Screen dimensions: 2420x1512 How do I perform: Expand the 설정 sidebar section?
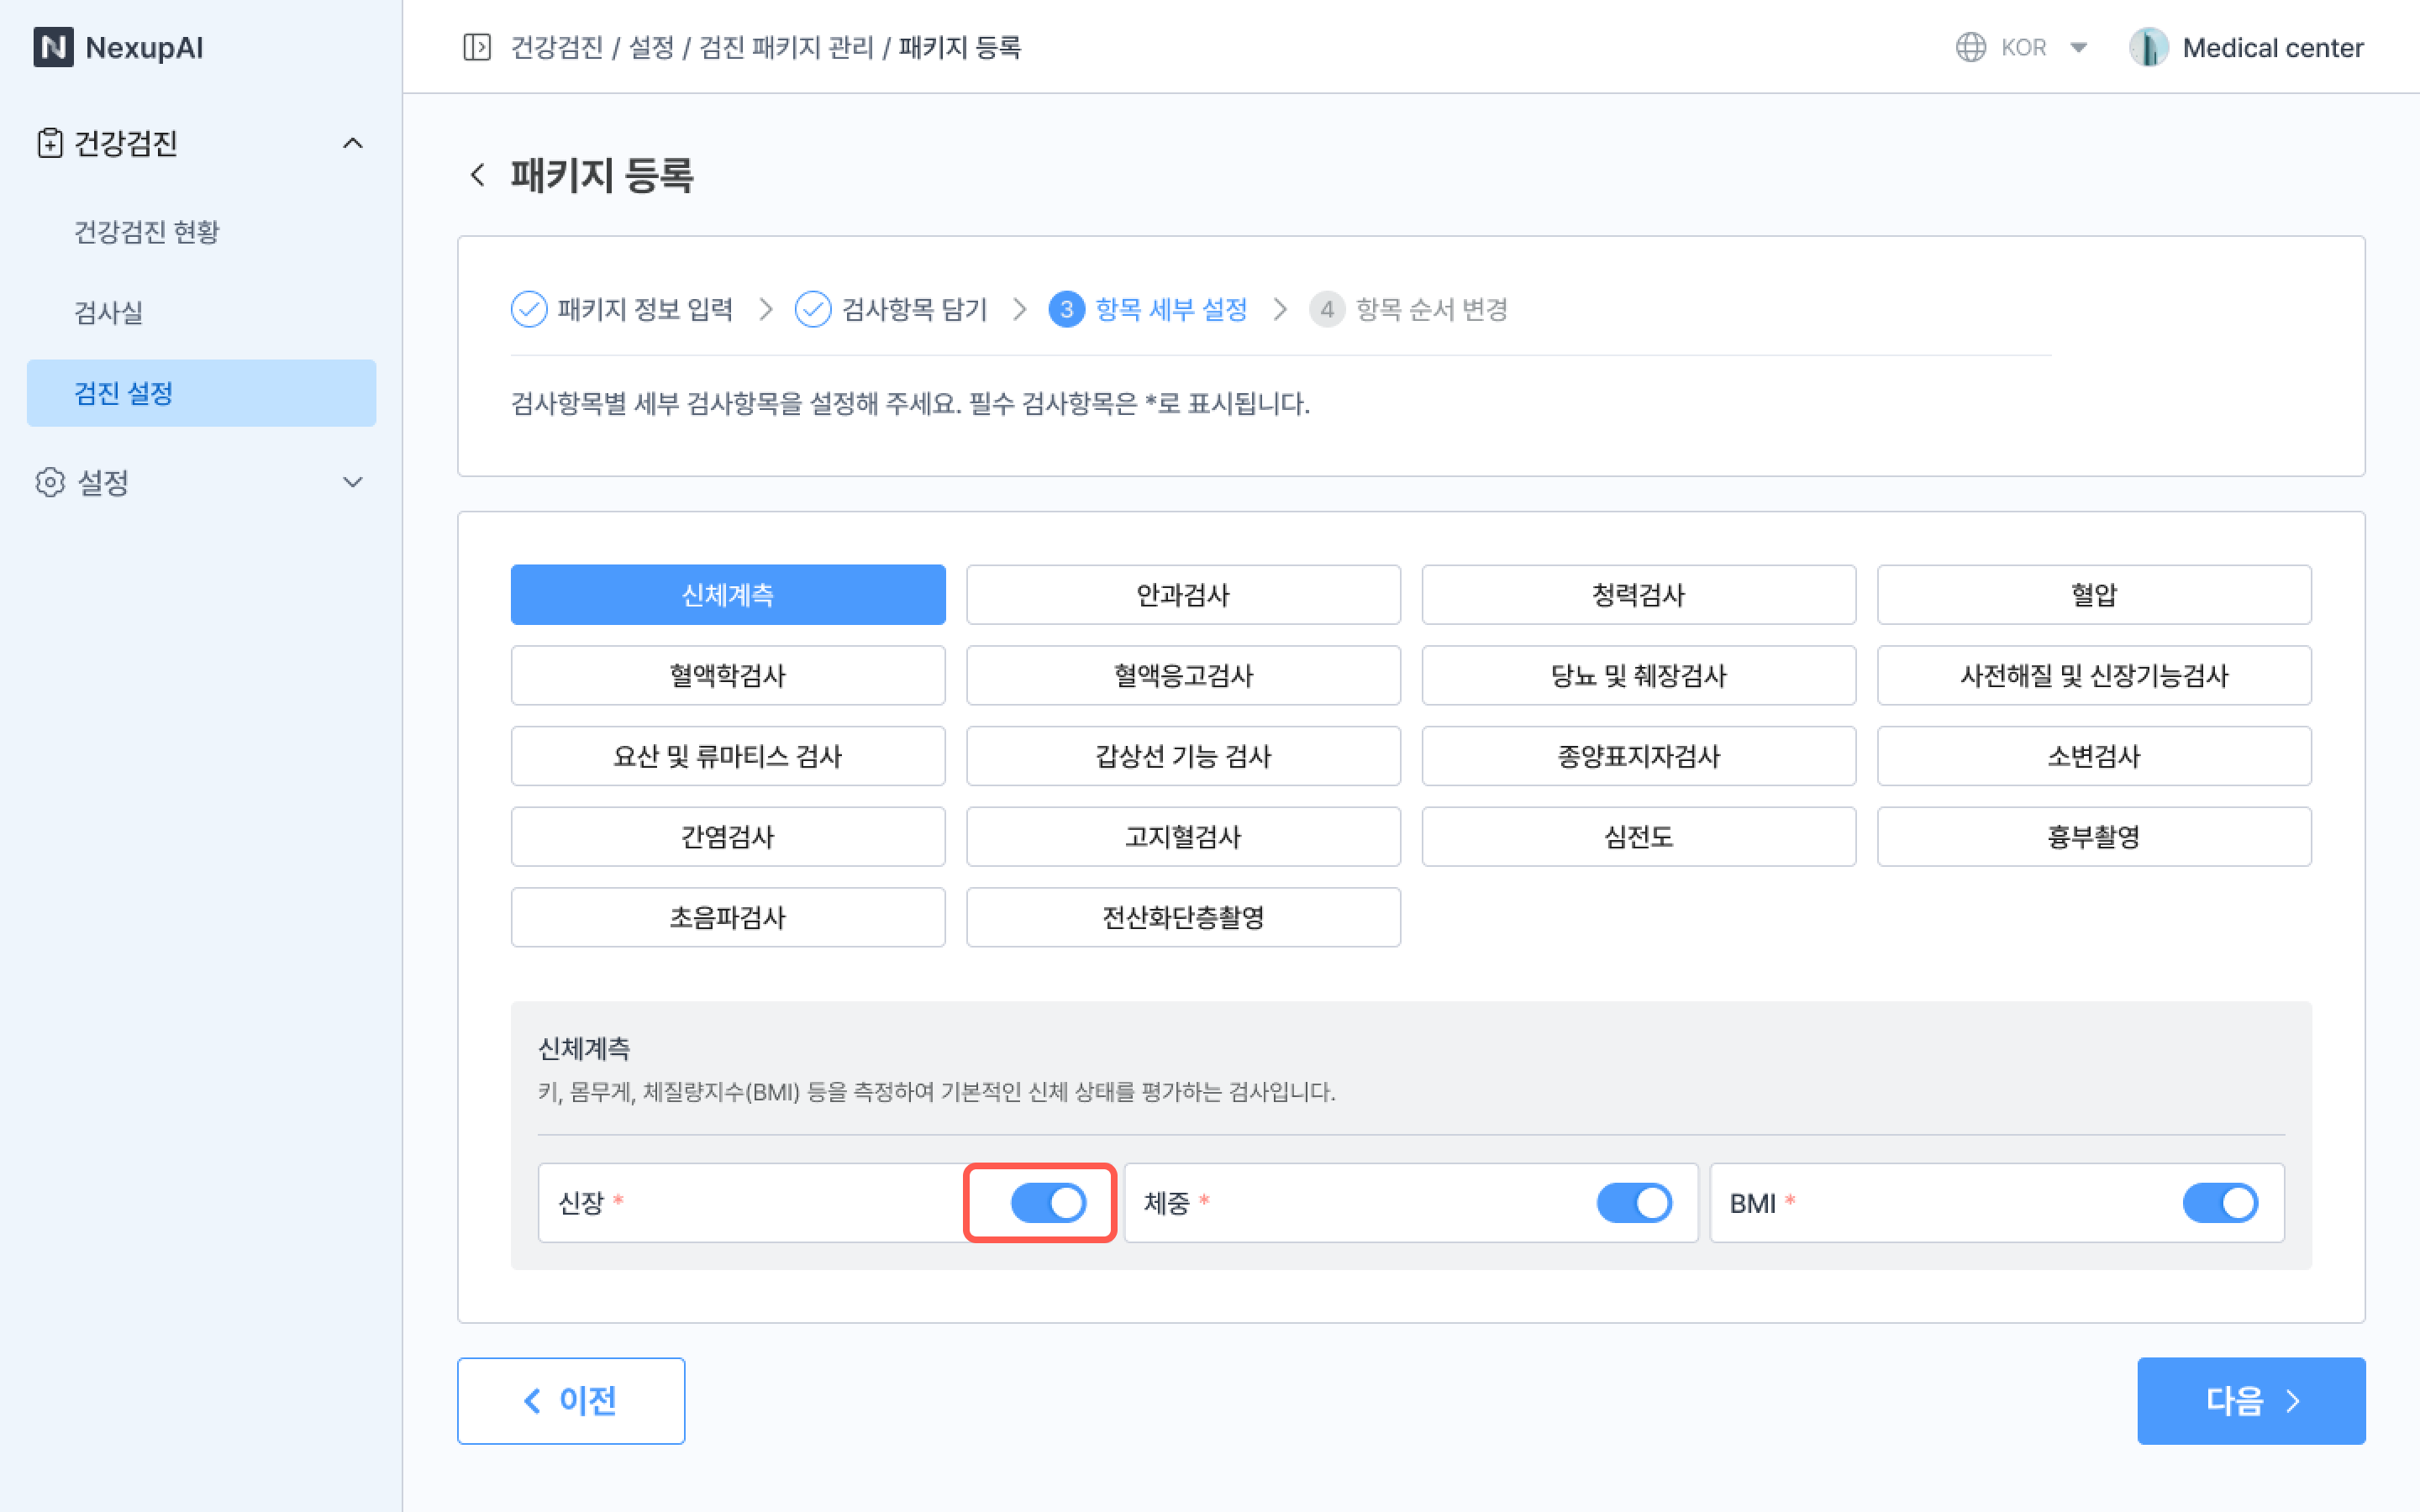pyautogui.click(x=352, y=482)
